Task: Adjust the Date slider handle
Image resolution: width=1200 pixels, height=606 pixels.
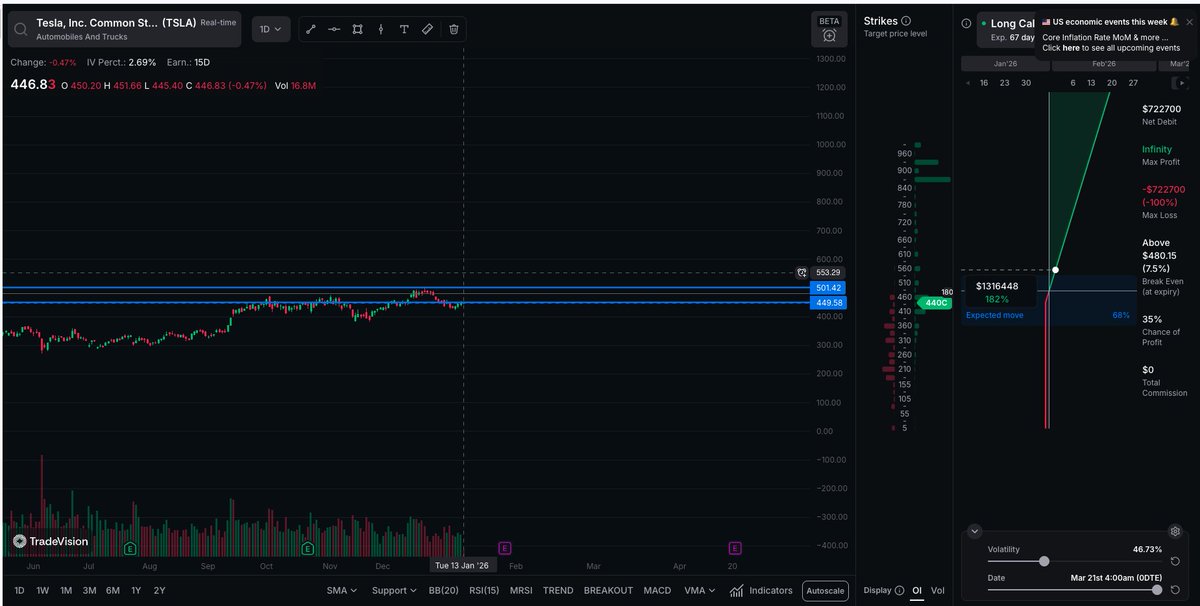Action: tap(1157, 590)
